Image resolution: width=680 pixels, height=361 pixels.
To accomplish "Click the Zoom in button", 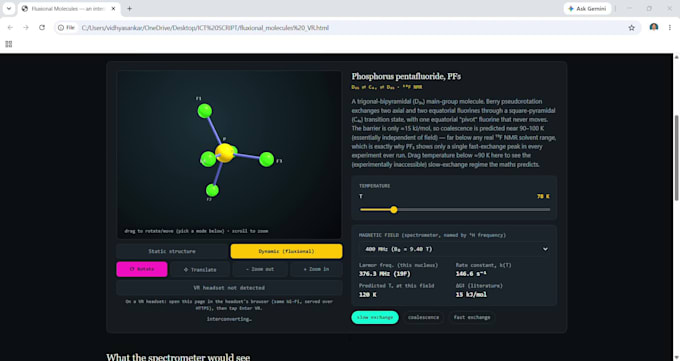I will pyautogui.click(x=316, y=269).
